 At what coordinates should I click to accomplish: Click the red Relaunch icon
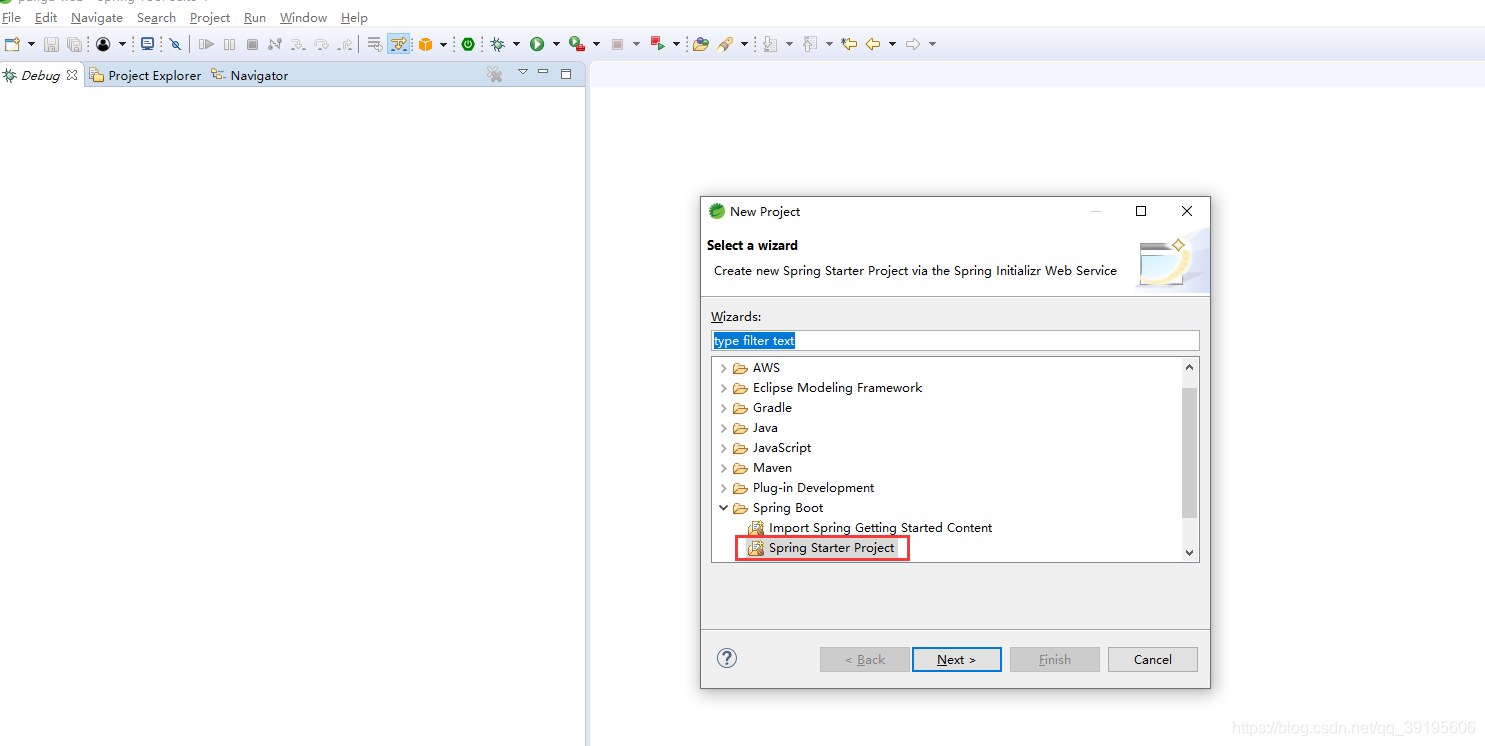pos(657,43)
